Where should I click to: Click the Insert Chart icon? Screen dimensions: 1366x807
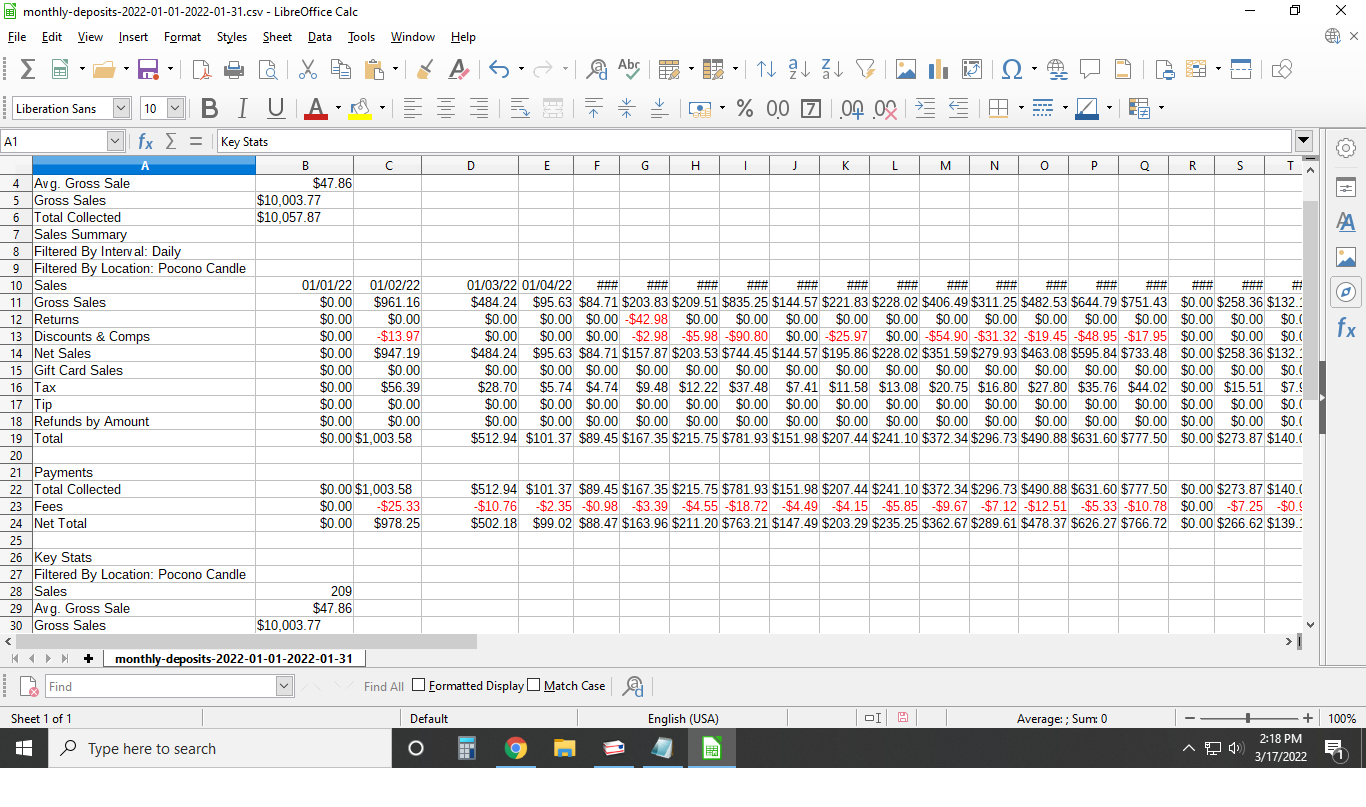point(938,69)
